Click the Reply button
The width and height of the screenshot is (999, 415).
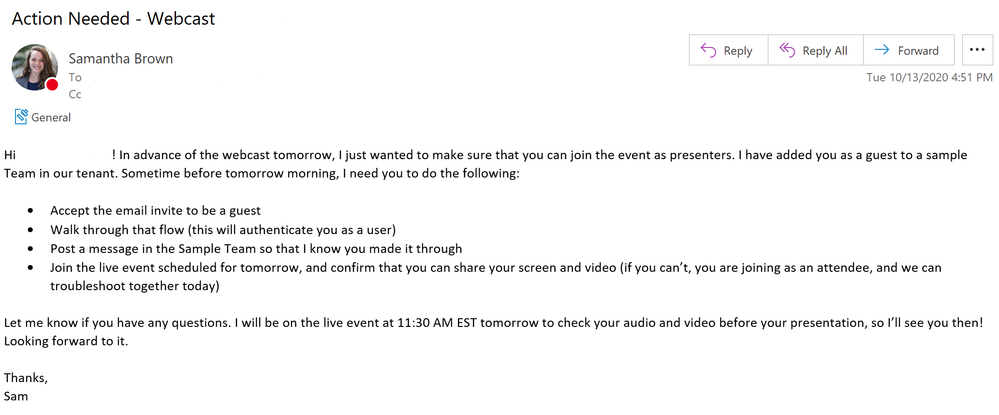728,50
